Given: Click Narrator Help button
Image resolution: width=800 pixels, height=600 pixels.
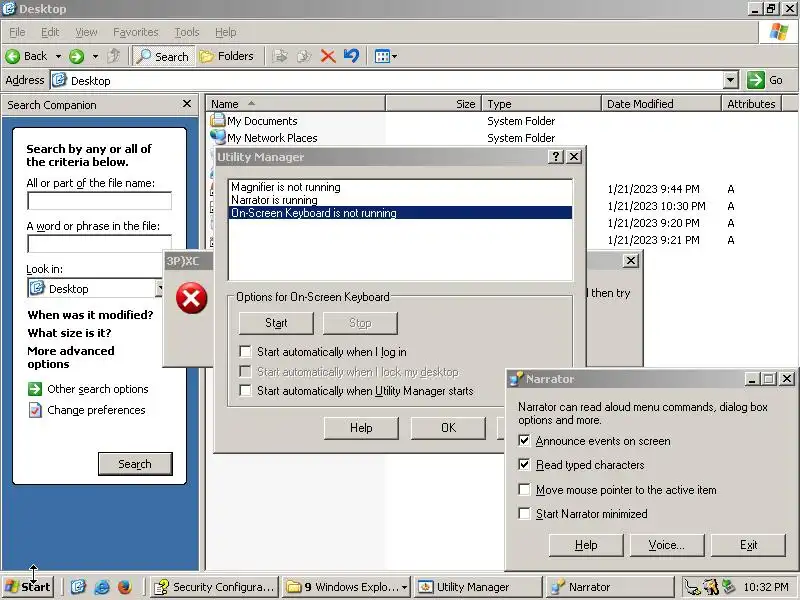Looking at the screenshot, I should click(x=586, y=545).
